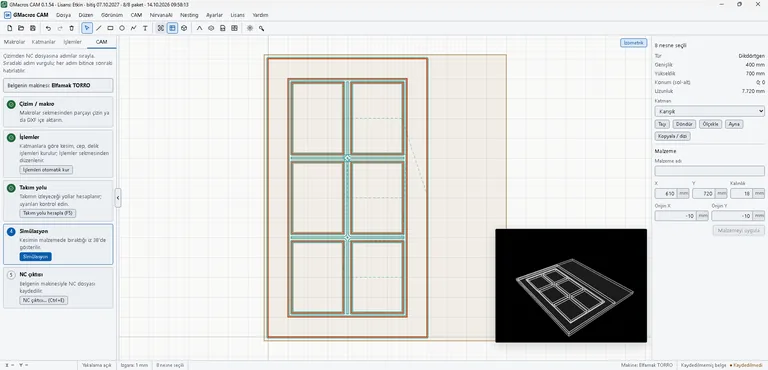The image size is (768, 370).
Task: Click the NC output disk icon
Action: (x=223, y=28)
